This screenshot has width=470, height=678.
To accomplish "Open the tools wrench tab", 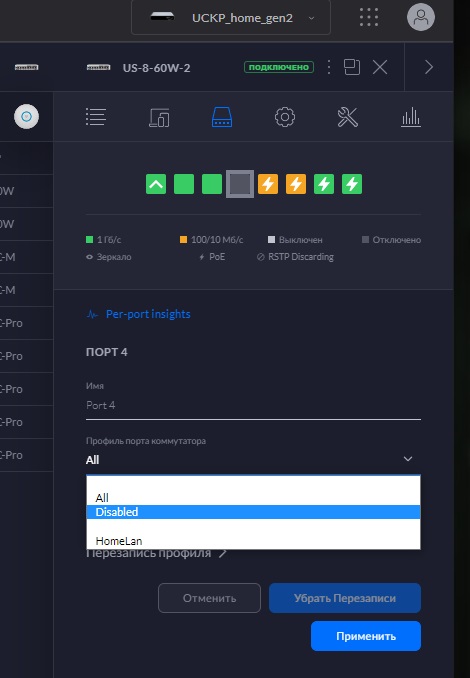I will click(348, 117).
